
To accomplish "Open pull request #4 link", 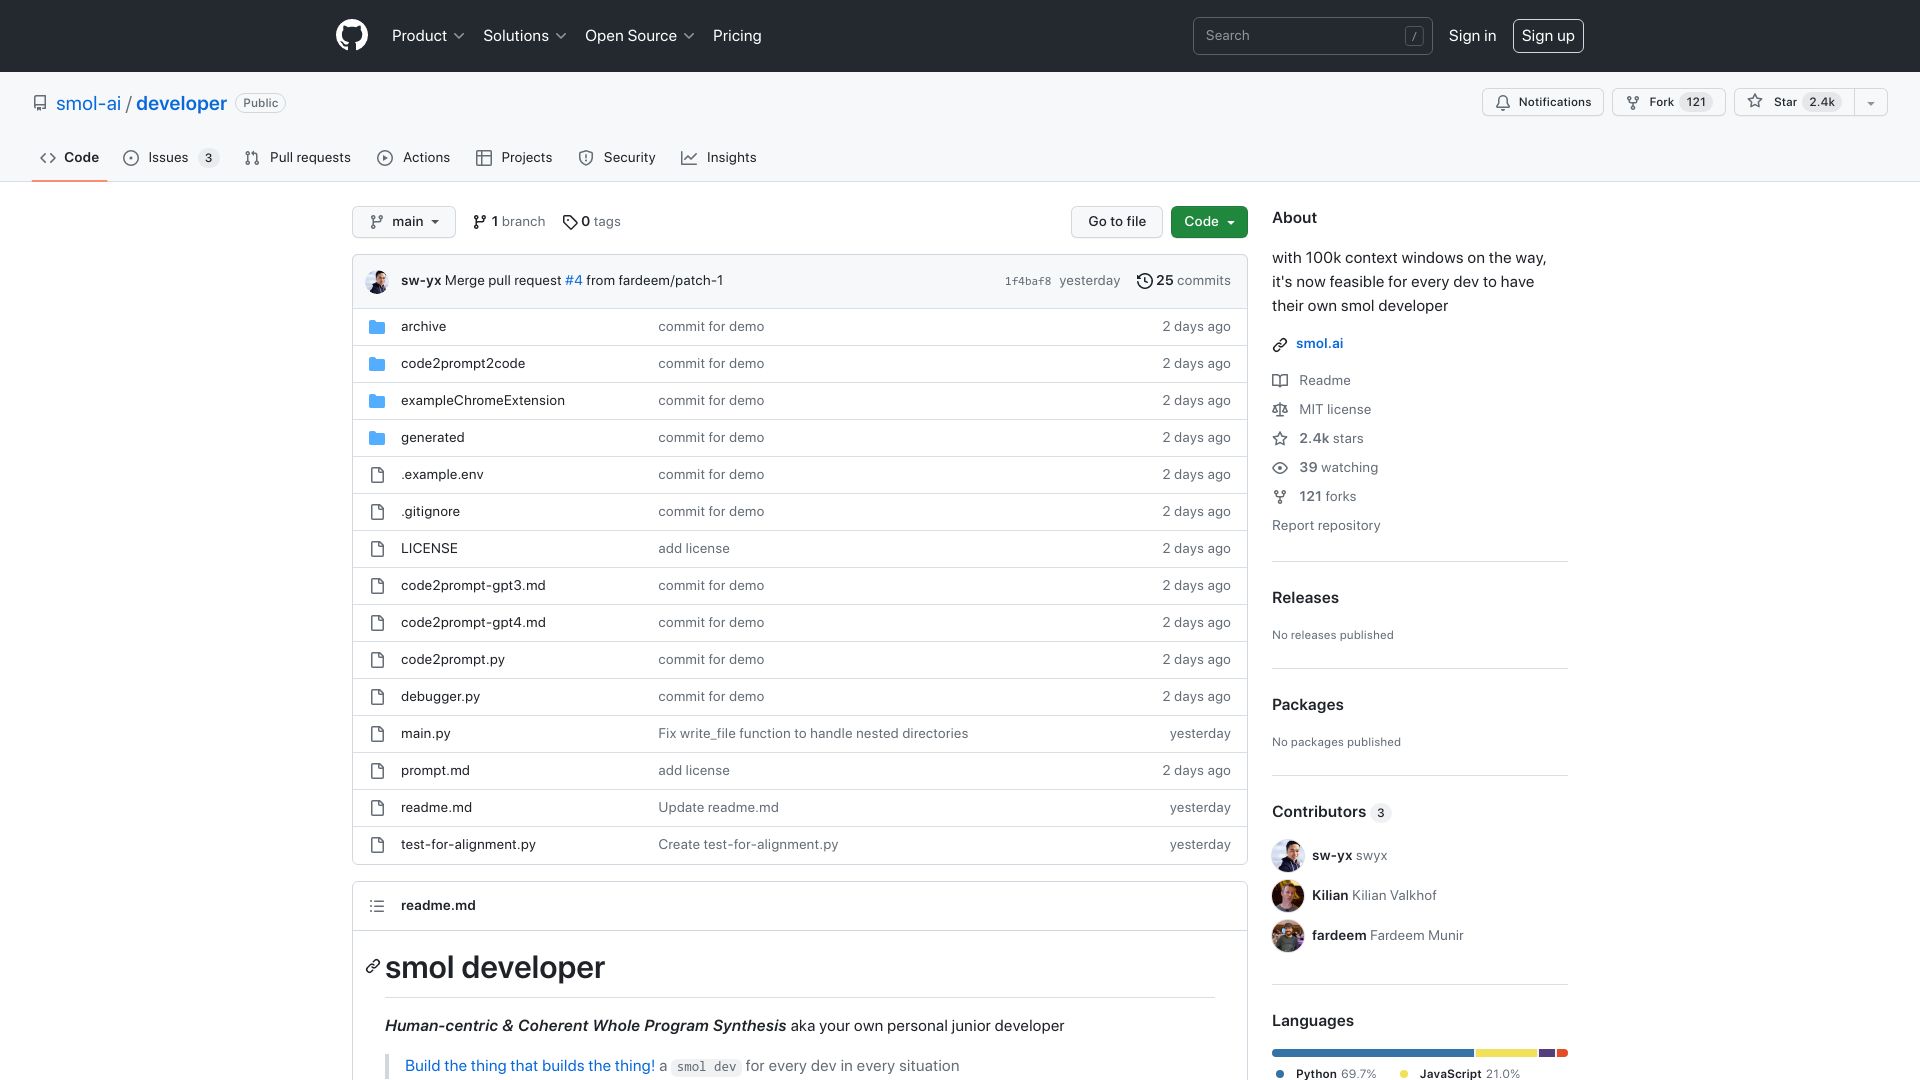I will tap(573, 281).
